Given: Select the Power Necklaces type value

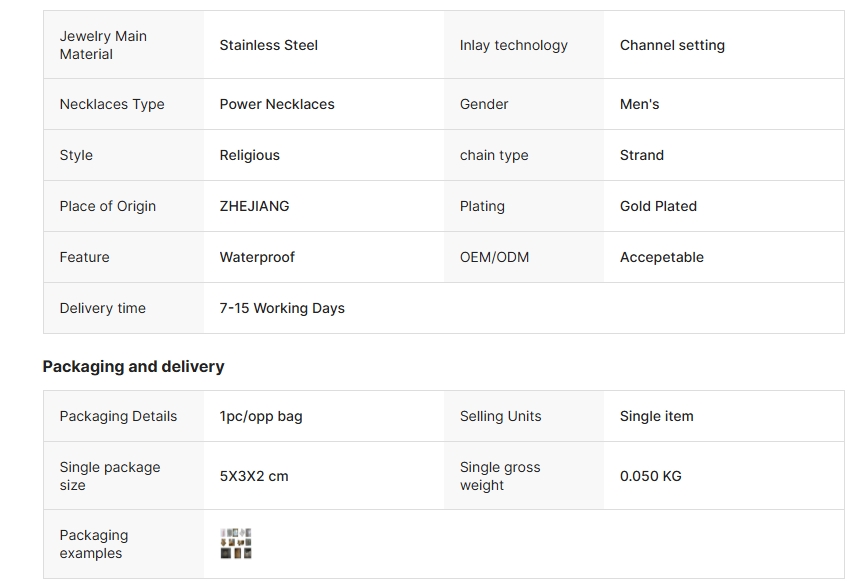Looking at the screenshot, I should [277, 104].
